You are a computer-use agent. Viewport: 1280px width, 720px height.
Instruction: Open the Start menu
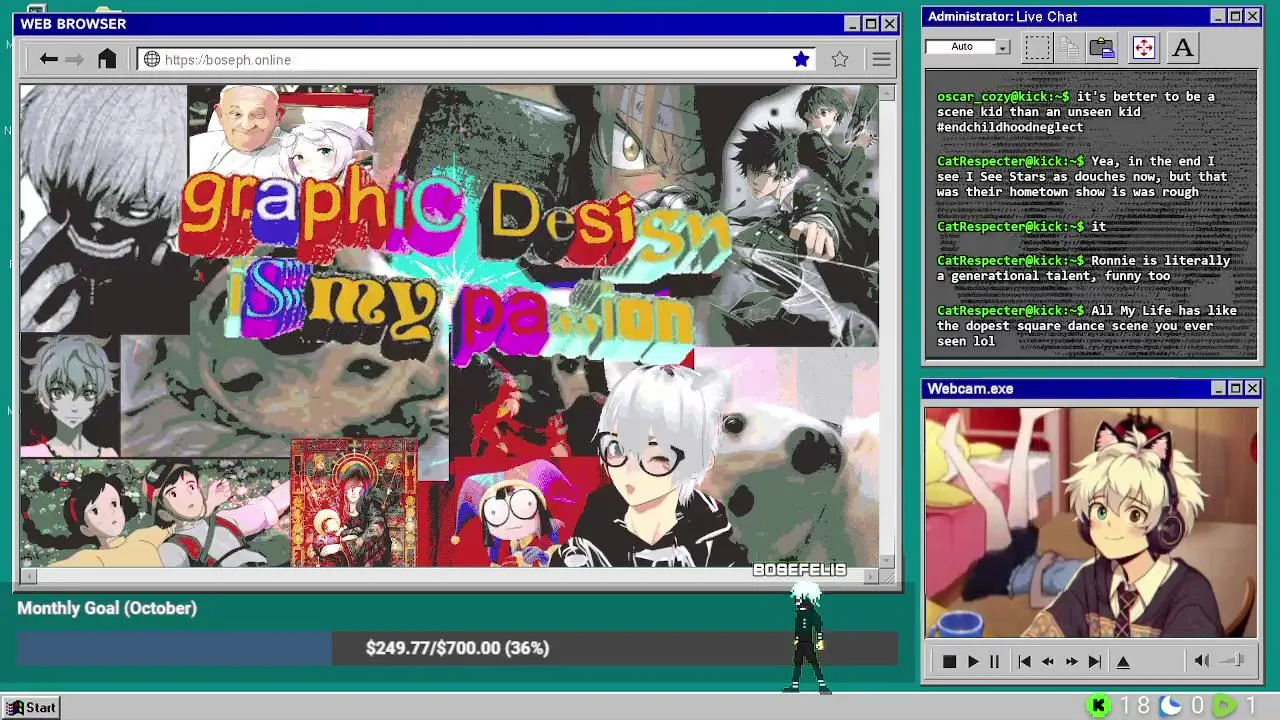pyautogui.click(x=32, y=707)
